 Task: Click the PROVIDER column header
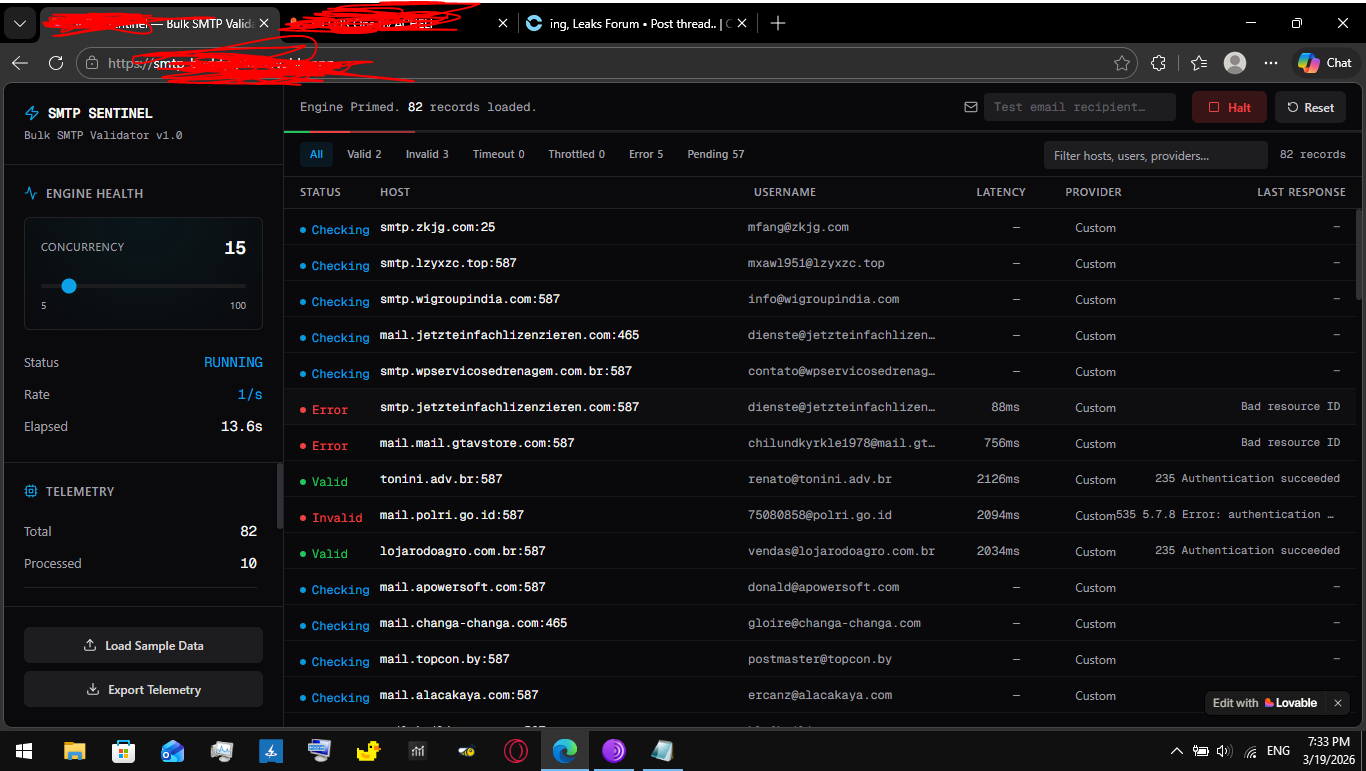1093,192
